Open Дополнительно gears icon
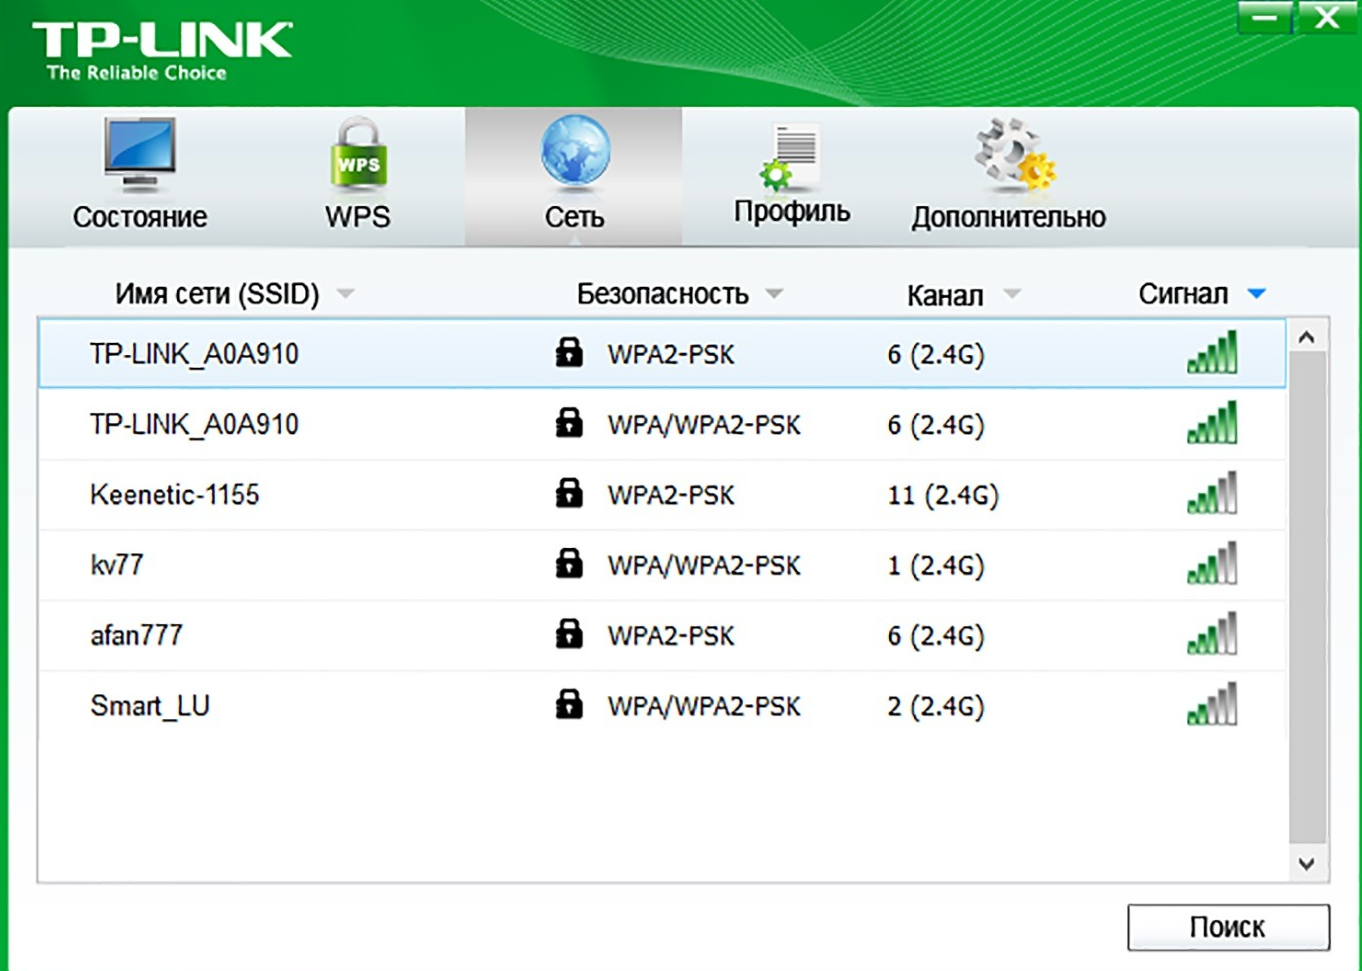The image size is (1362, 971). [1013, 155]
